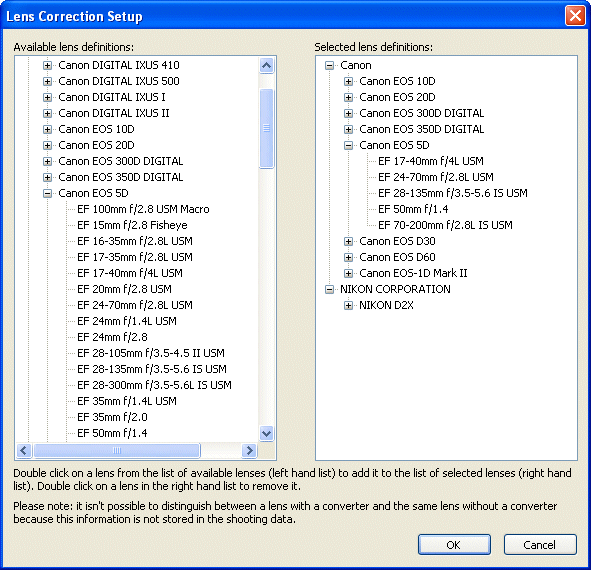The height and width of the screenshot is (570, 591).
Task: Expand Canon DIGITAL IXUS I node
Action: [x=47, y=97]
